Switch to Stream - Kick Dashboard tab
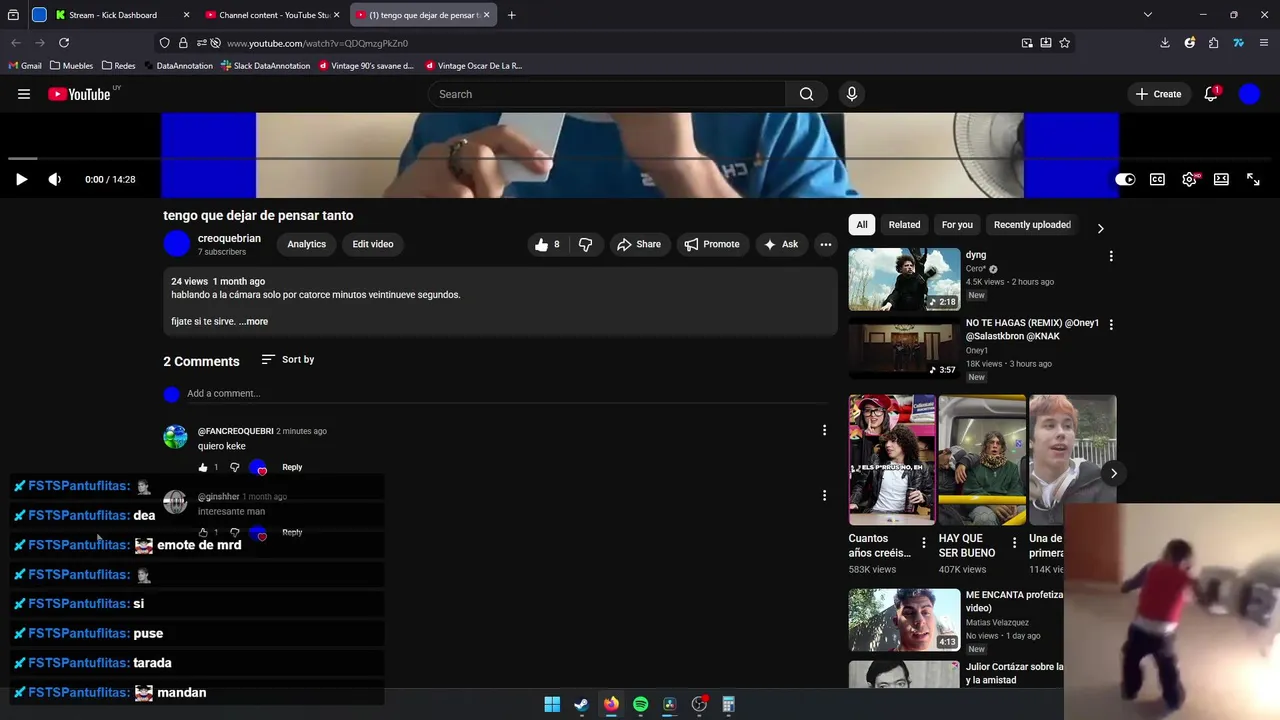 pyautogui.click(x=123, y=15)
